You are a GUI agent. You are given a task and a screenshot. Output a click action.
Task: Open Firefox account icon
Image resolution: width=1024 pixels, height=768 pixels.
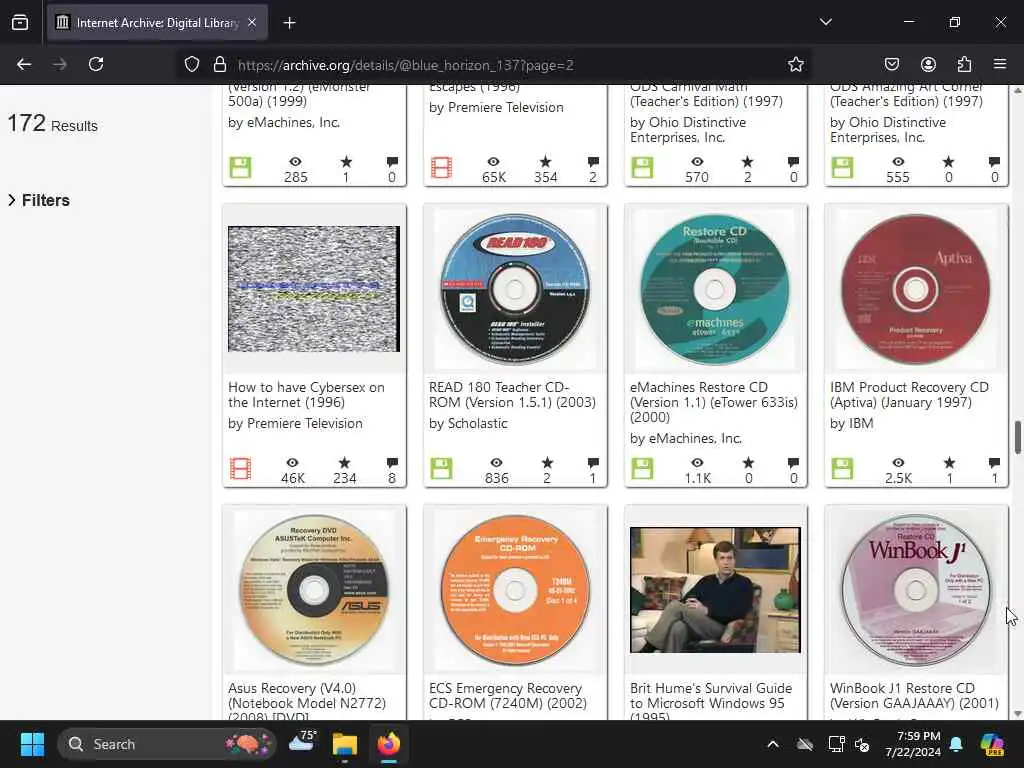928,64
